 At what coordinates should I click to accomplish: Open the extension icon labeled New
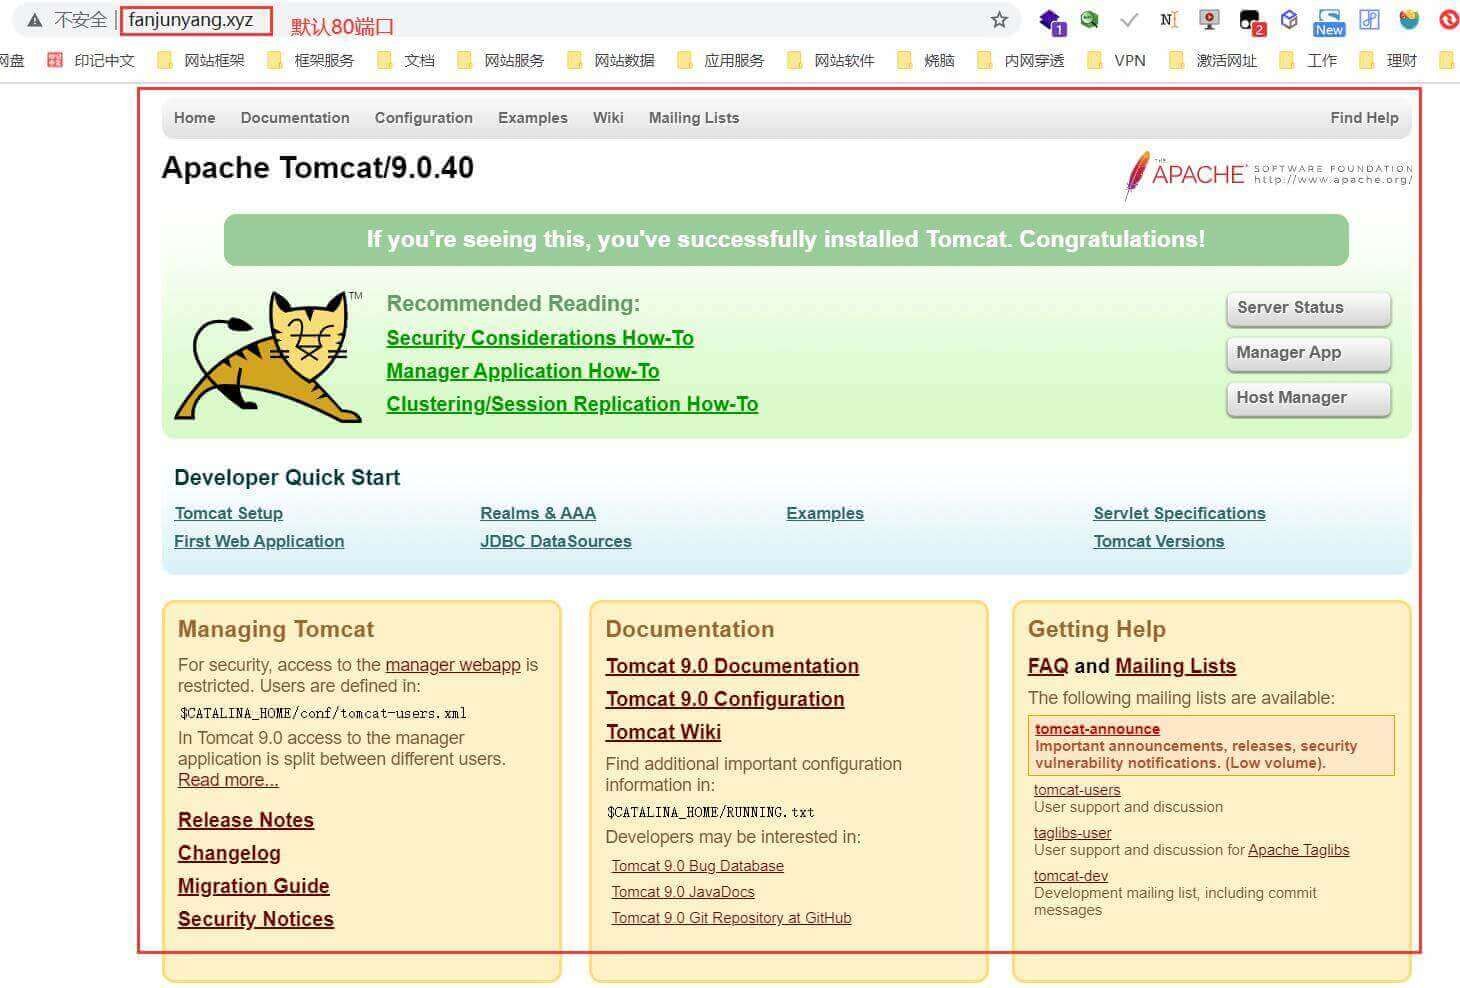tap(1329, 21)
